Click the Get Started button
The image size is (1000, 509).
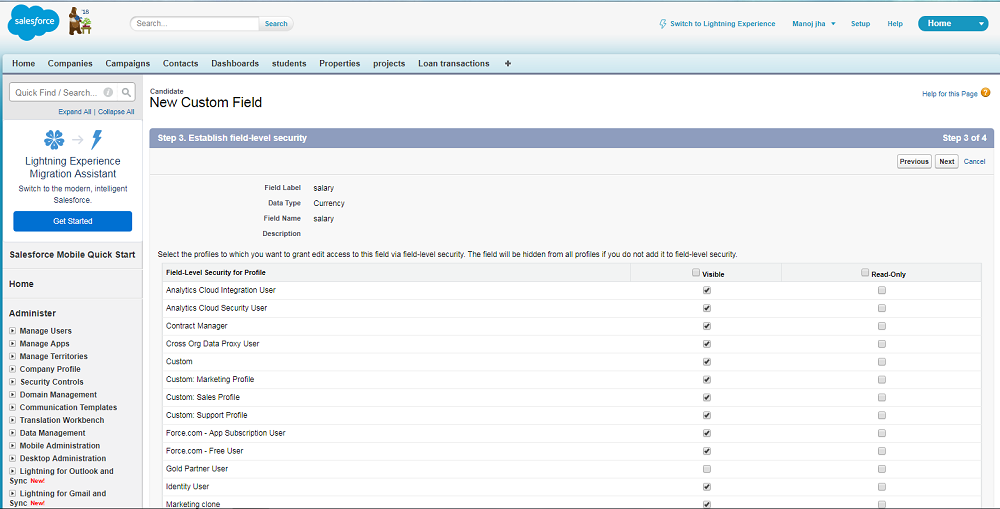tap(73, 221)
